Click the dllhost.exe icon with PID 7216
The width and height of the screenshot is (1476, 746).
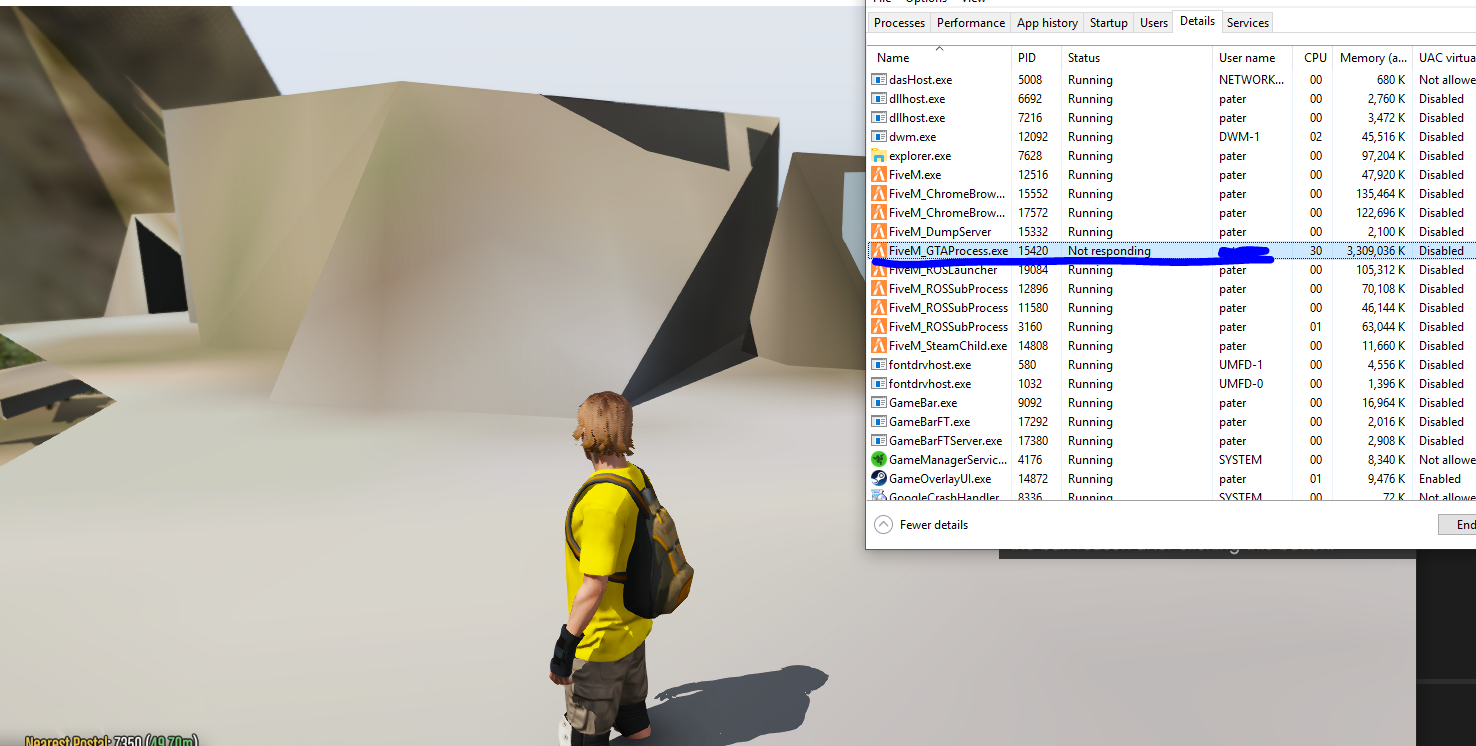[879, 117]
